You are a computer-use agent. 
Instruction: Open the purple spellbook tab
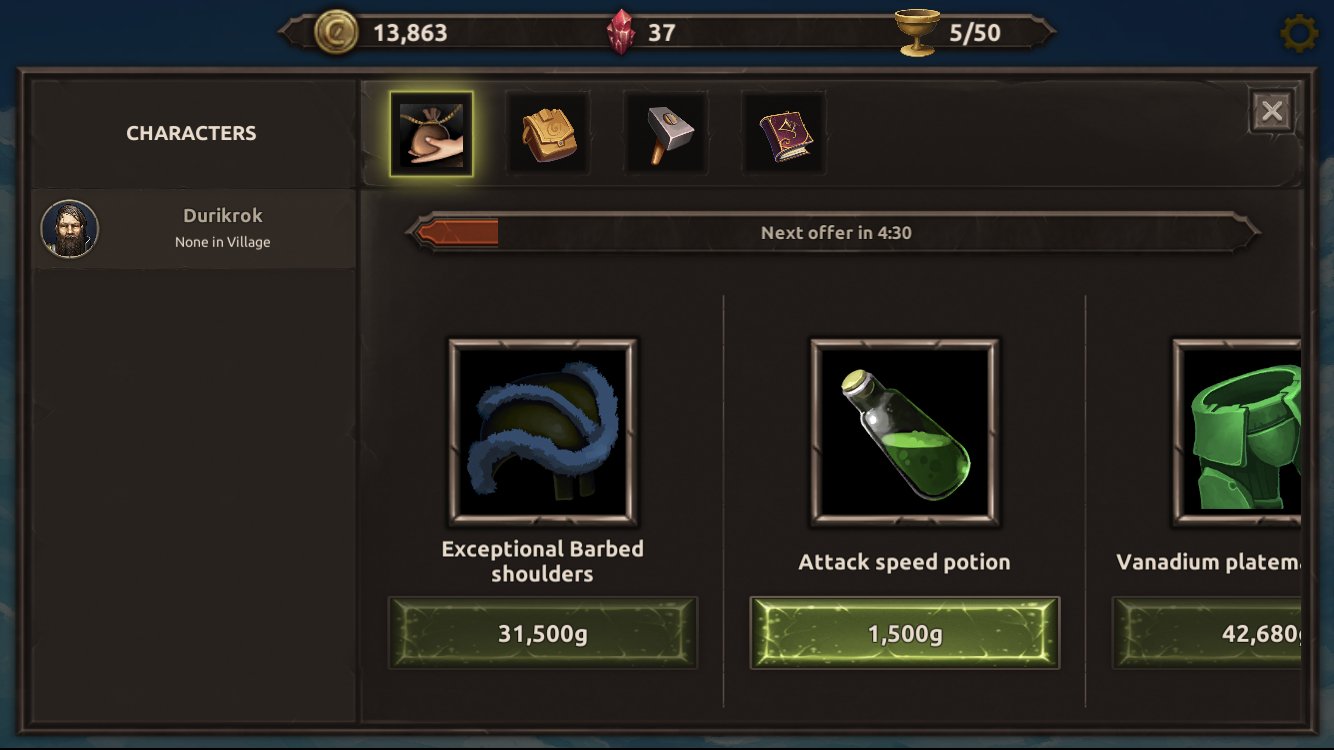click(784, 134)
